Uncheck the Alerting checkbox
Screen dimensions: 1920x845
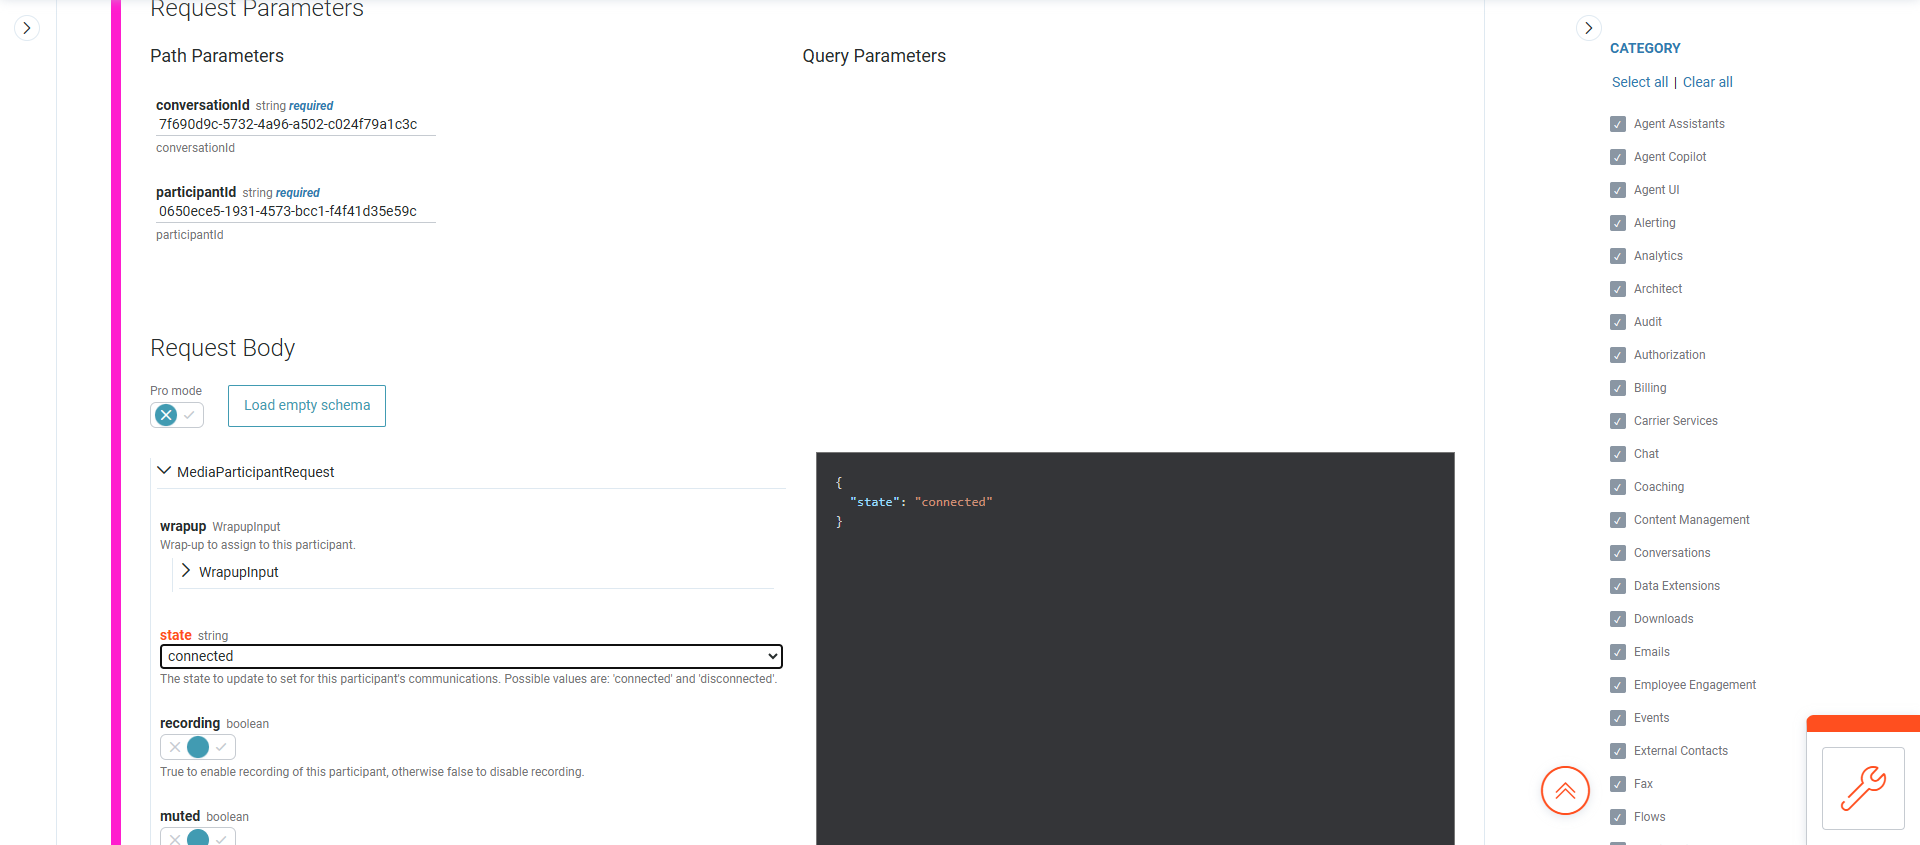[1618, 223]
